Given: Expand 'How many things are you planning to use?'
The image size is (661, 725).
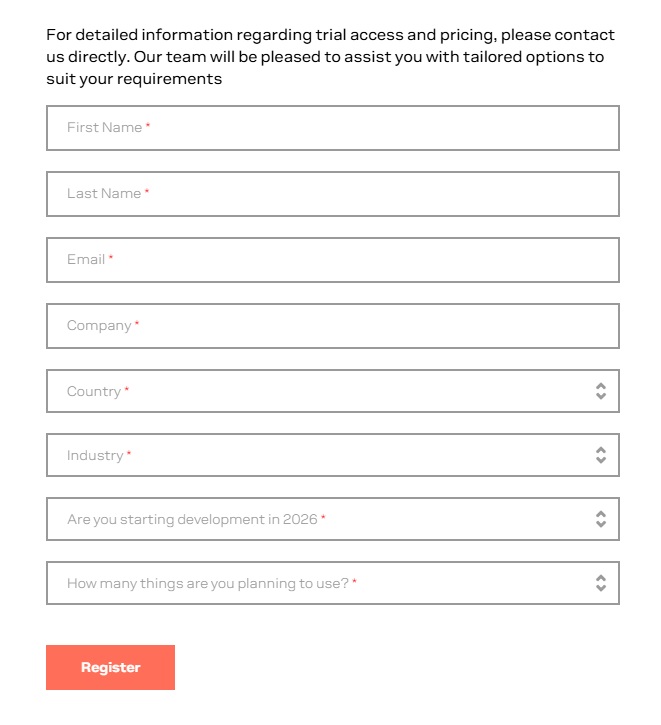Looking at the screenshot, I should 320,583.
